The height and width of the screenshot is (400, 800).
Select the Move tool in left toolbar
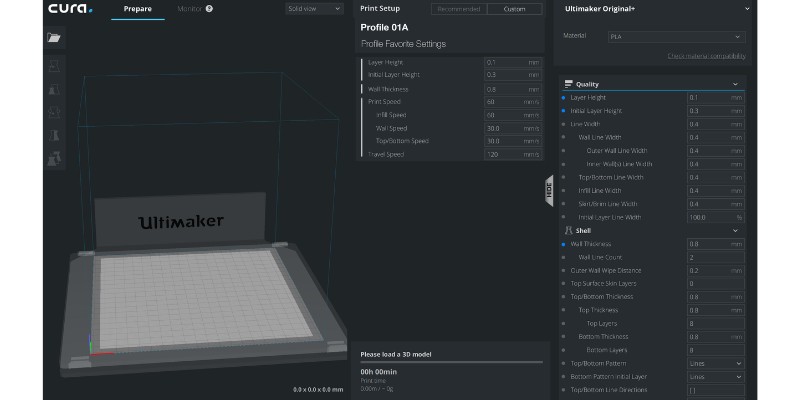click(x=54, y=65)
